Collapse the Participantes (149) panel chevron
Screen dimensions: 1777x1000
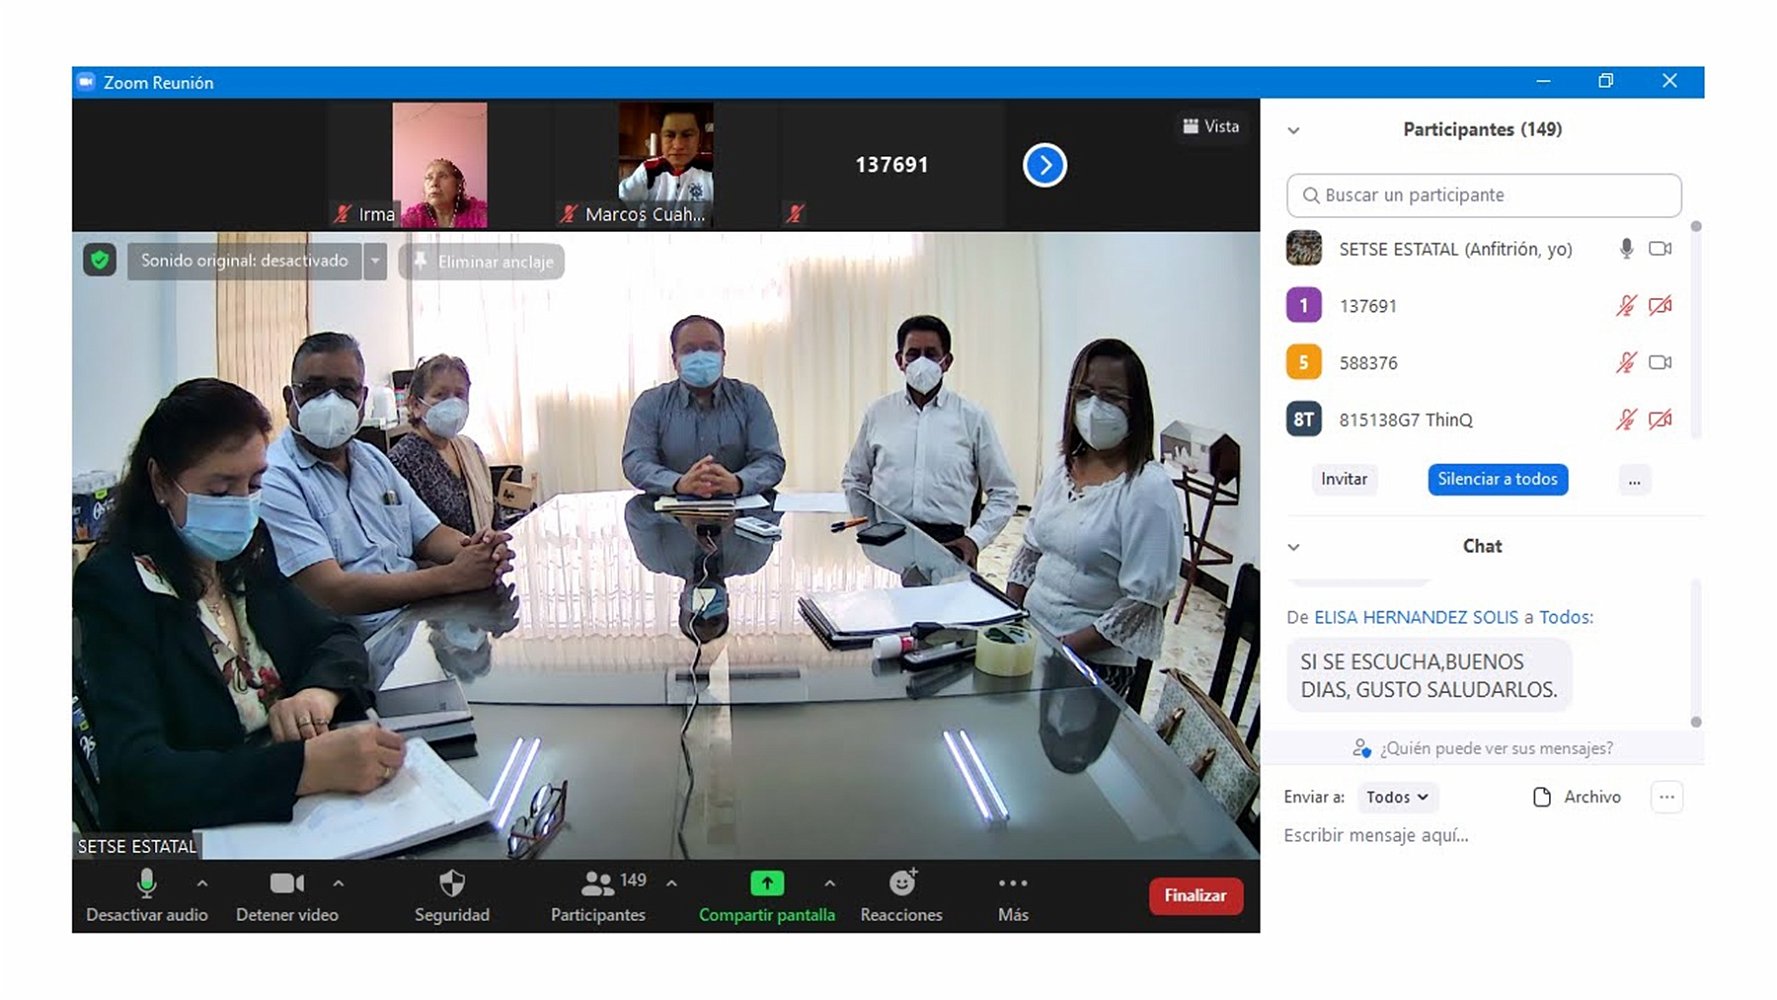[x=1294, y=130]
